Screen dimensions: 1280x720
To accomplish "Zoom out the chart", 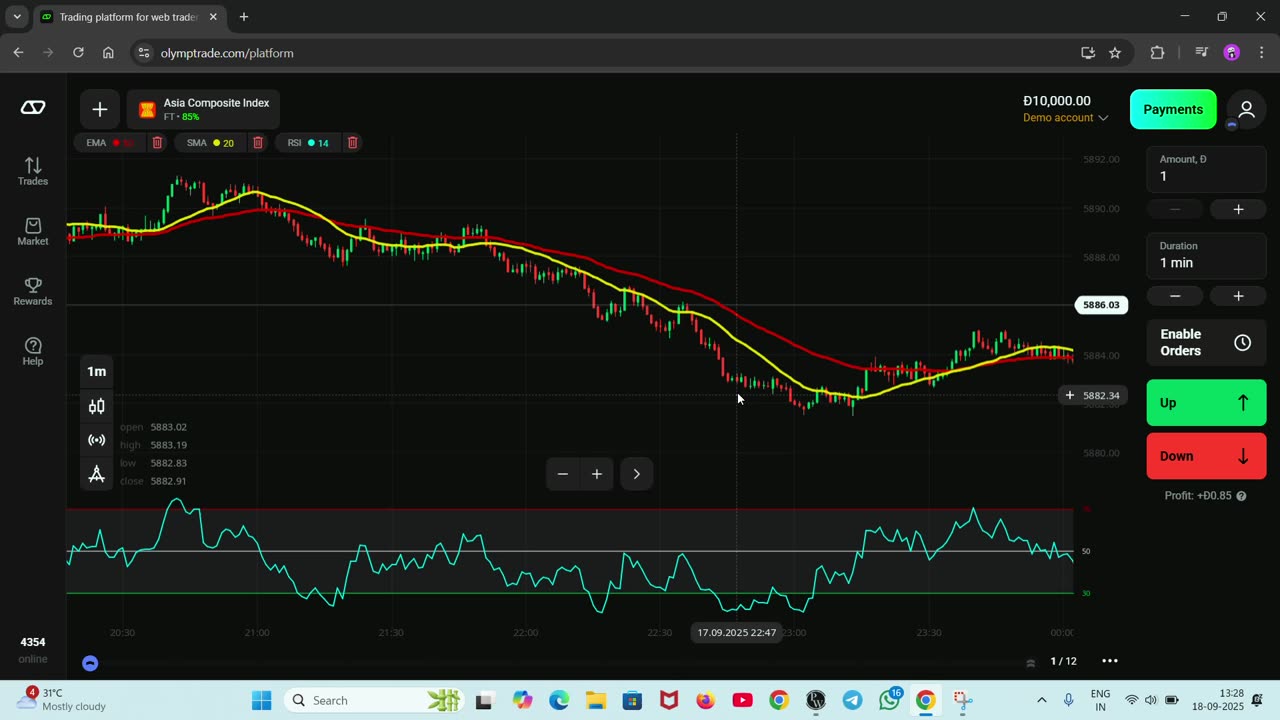I will 563,474.
